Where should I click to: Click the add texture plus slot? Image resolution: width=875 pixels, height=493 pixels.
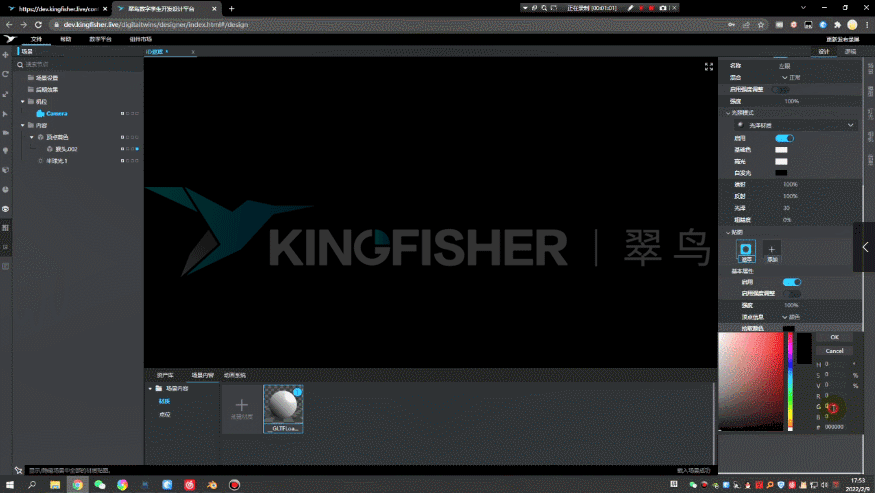pos(772,251)
